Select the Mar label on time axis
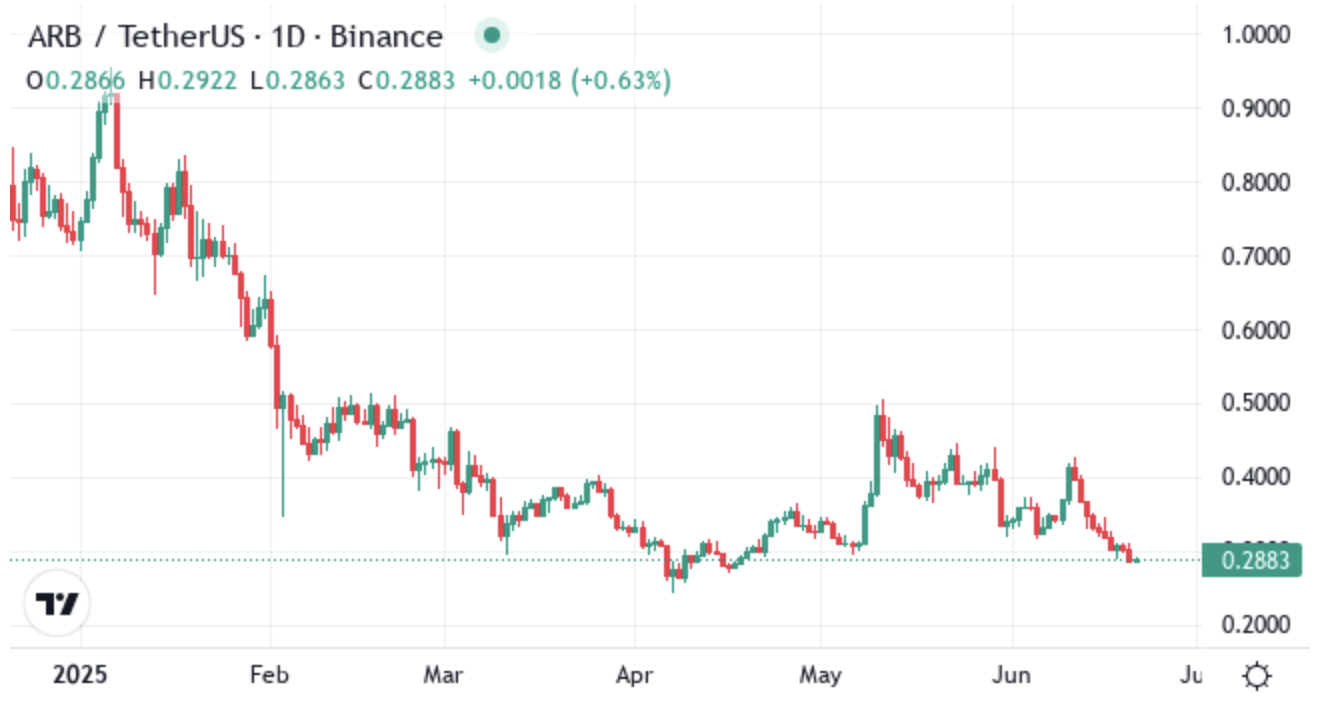The height and width of the screenshot is (708, 1334). coord(444,675)
